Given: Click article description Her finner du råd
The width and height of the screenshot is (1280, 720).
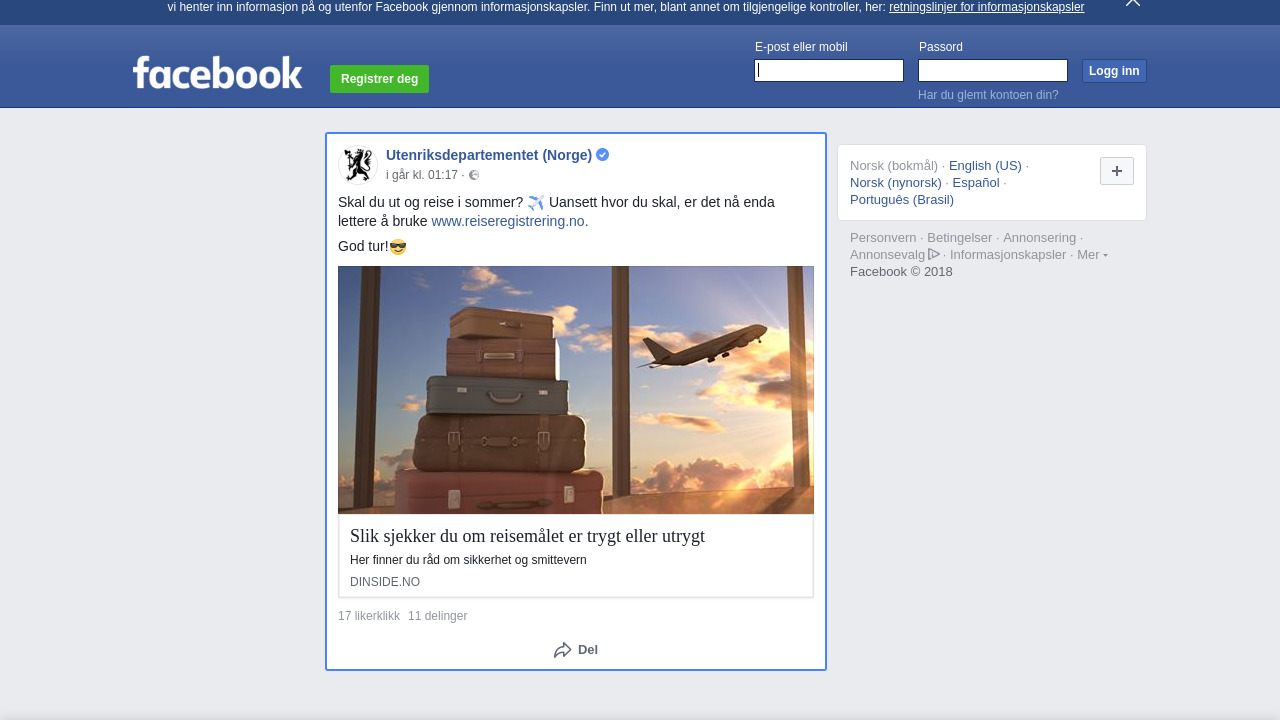Looking at the screenshot, I should [468, 560].
